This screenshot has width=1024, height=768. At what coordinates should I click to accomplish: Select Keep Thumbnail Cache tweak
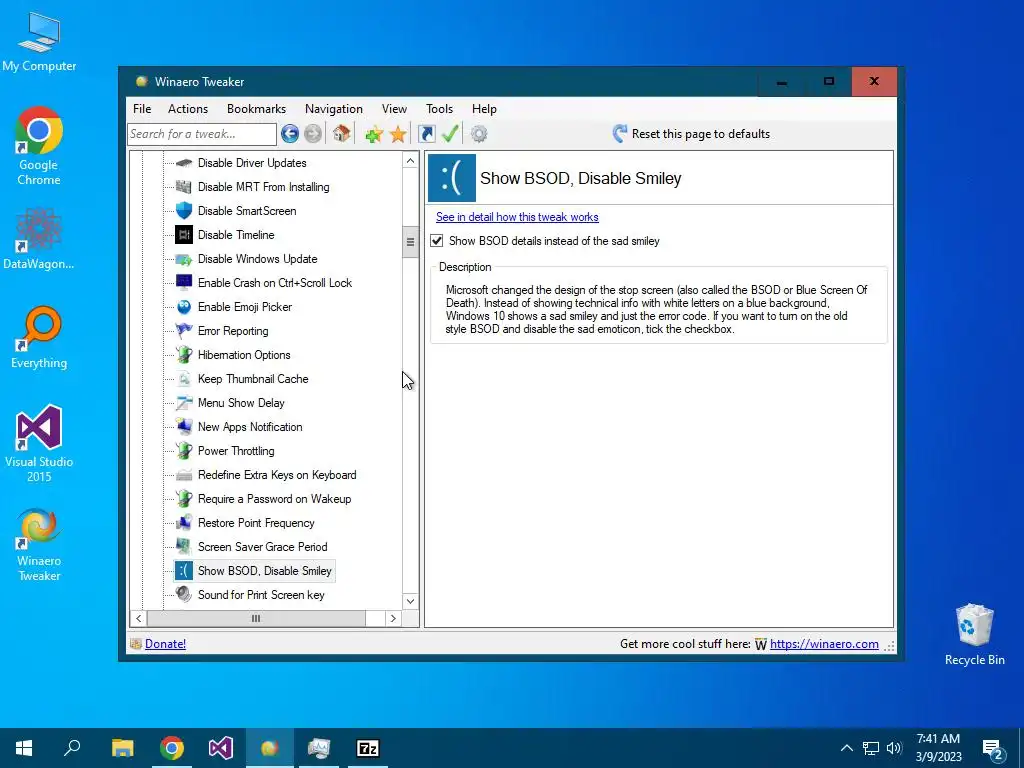click(253, 379)
